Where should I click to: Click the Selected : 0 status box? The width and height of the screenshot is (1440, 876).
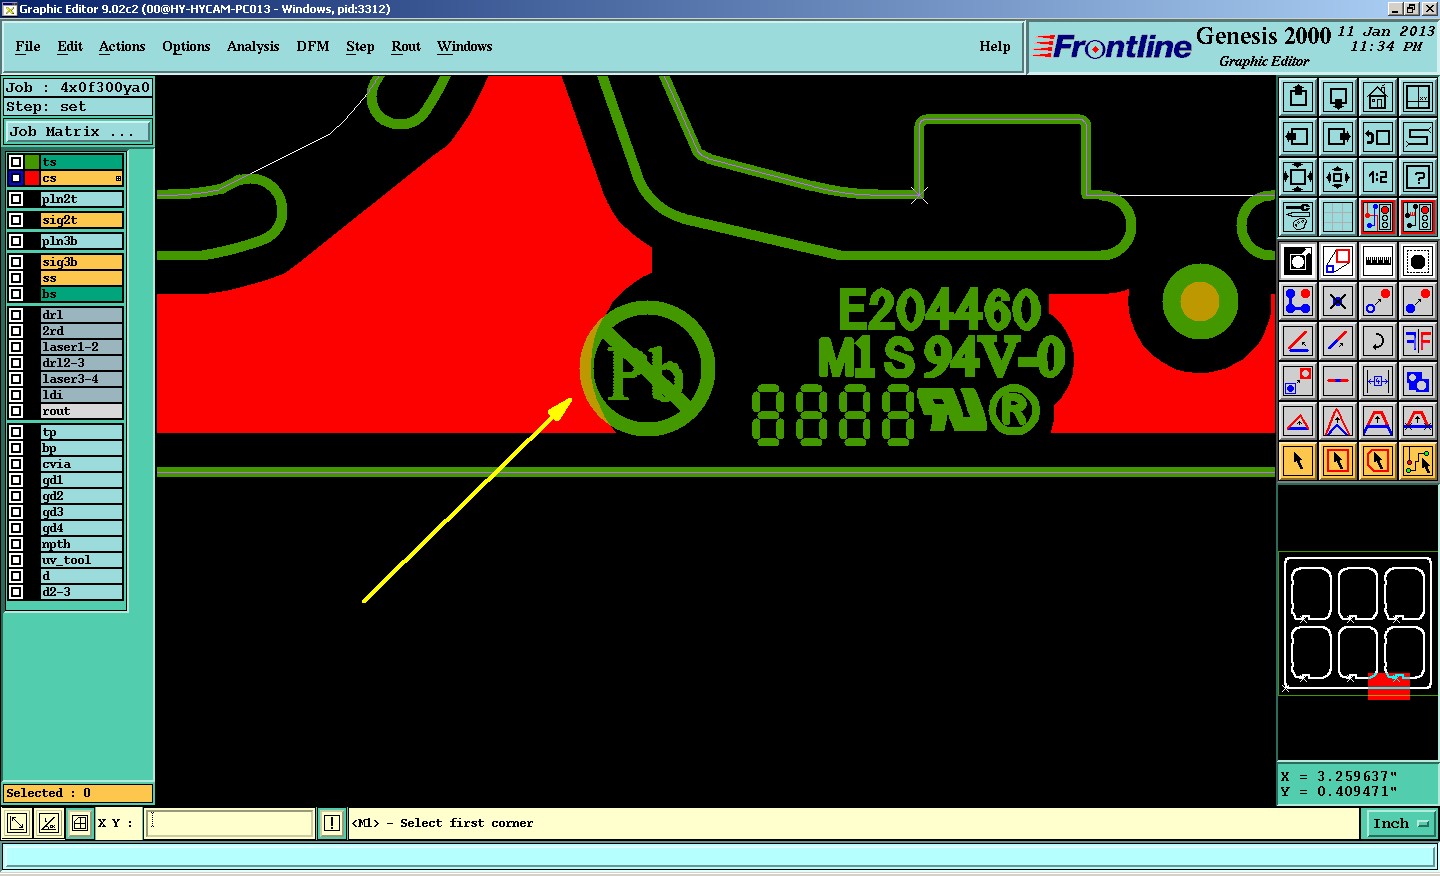78,793
